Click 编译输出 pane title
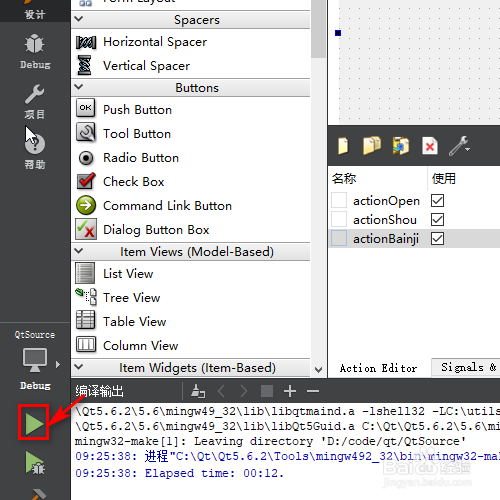 [x=99, y=391]
